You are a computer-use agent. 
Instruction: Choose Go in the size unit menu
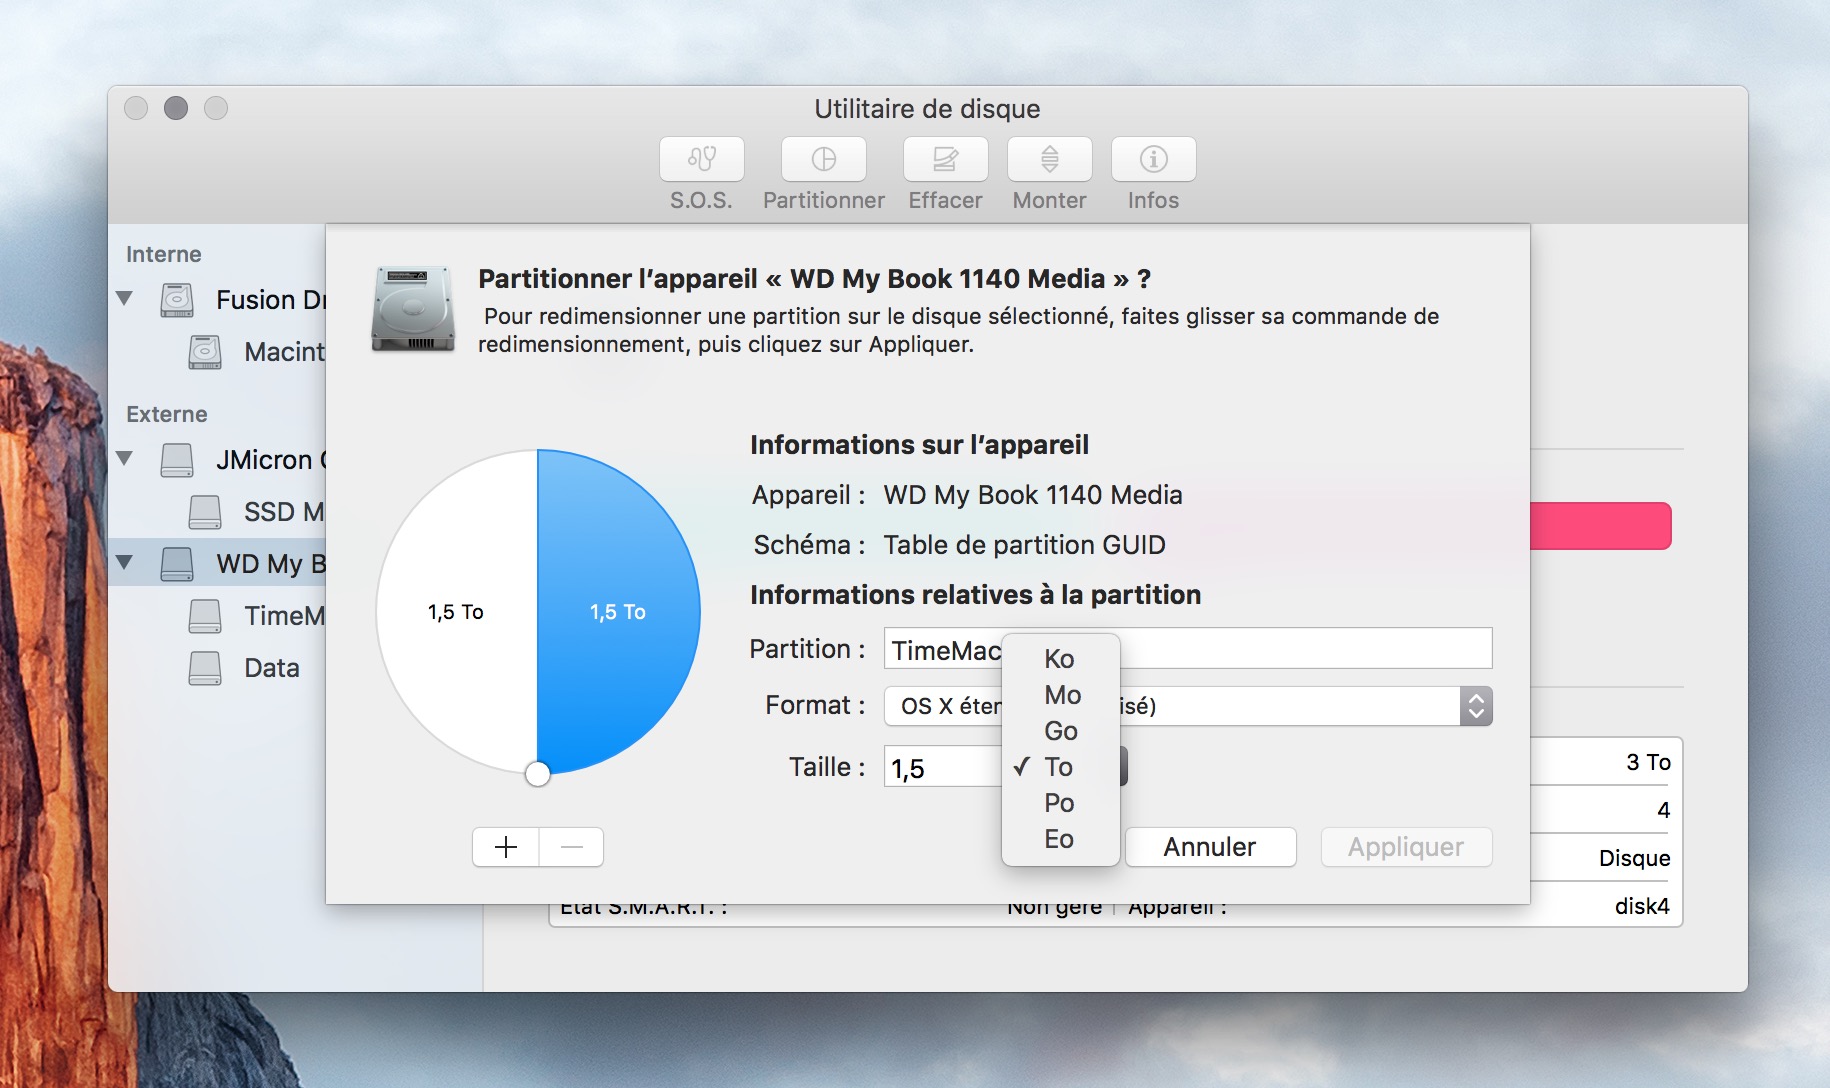coord(1060,731)
